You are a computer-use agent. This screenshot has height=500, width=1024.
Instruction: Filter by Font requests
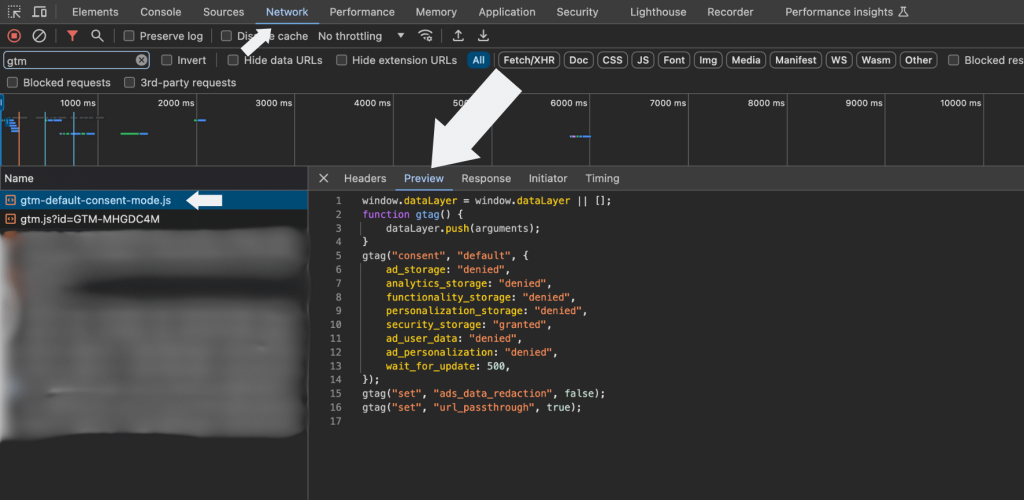(674, 60)
